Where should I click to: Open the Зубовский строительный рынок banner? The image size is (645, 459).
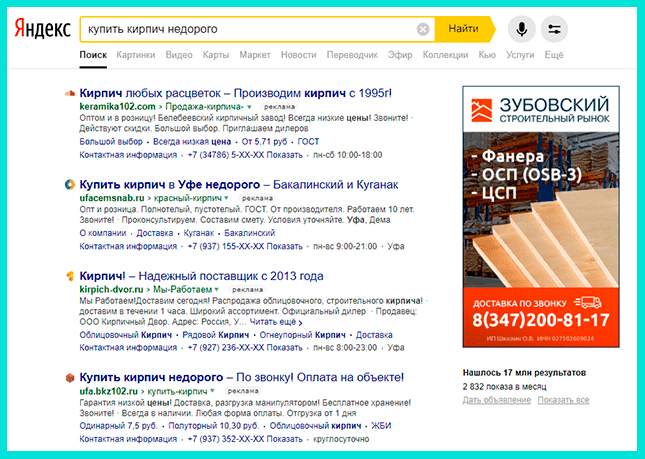point(541,217)
